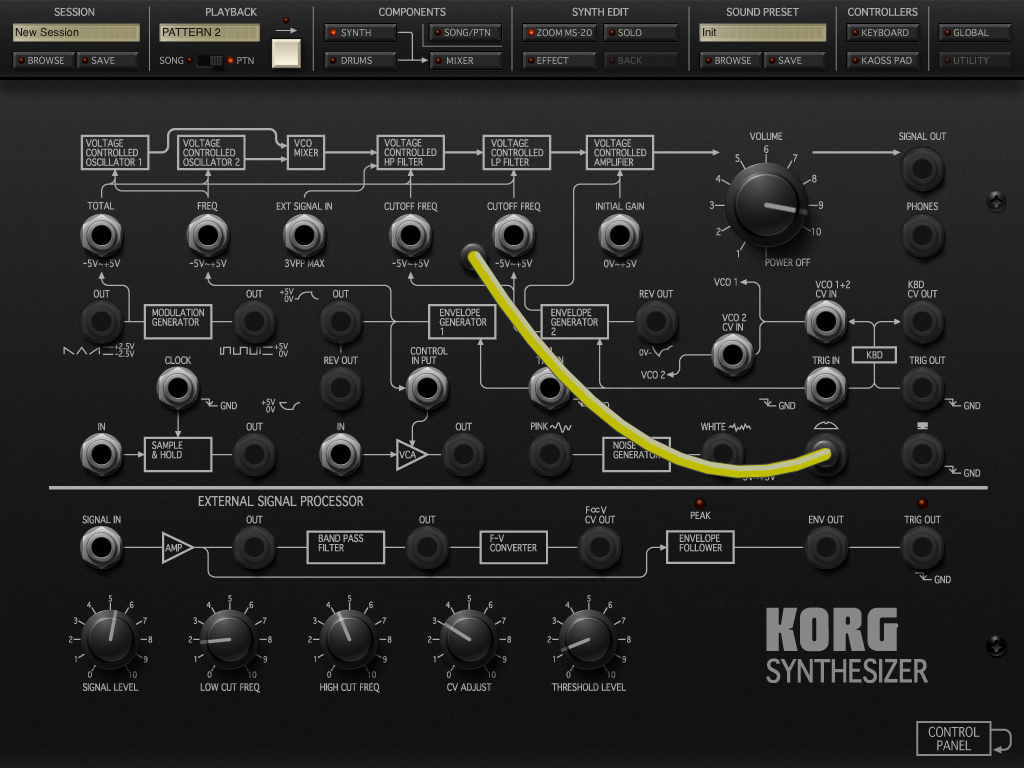The image size is (1024, 768).
Task: Open the GLOBAL settings
Action: pyautogui.click(x=974, y=33)
